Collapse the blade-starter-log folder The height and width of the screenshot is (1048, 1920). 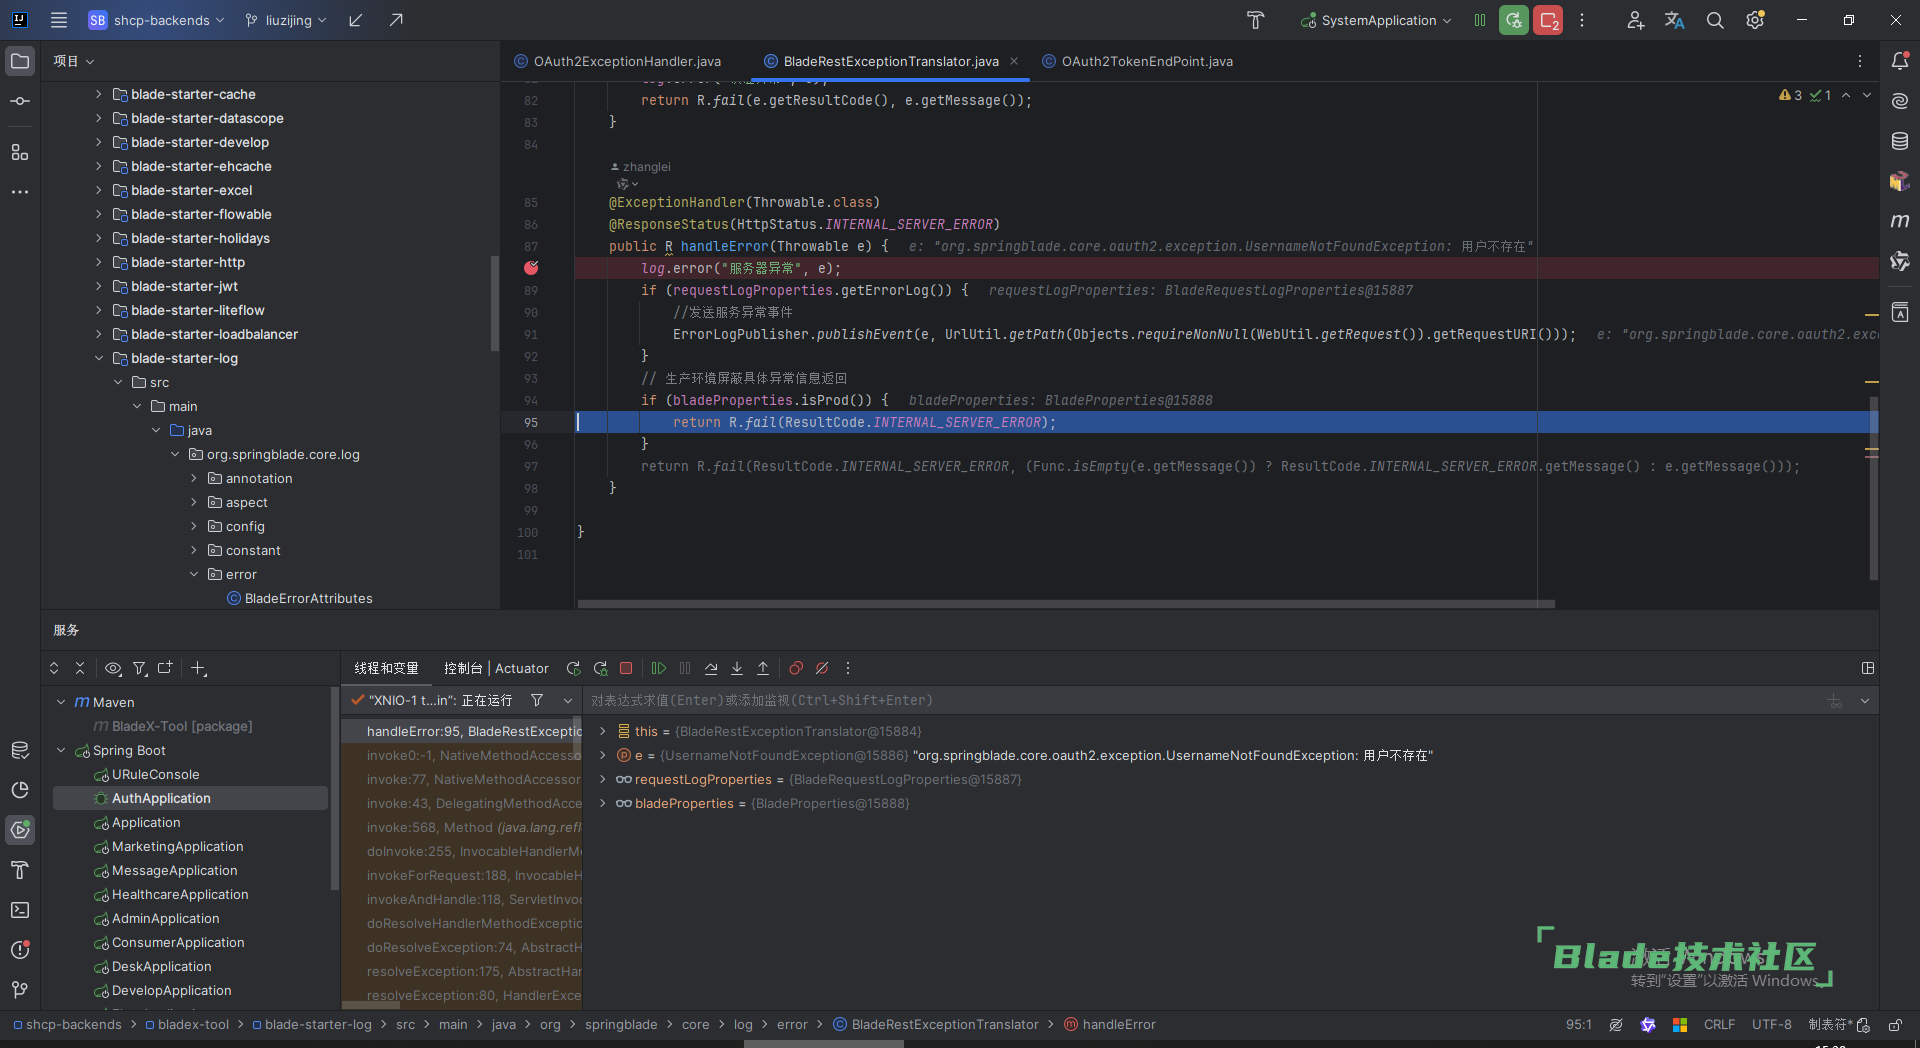pyautogui.click(x=98, y=358)
